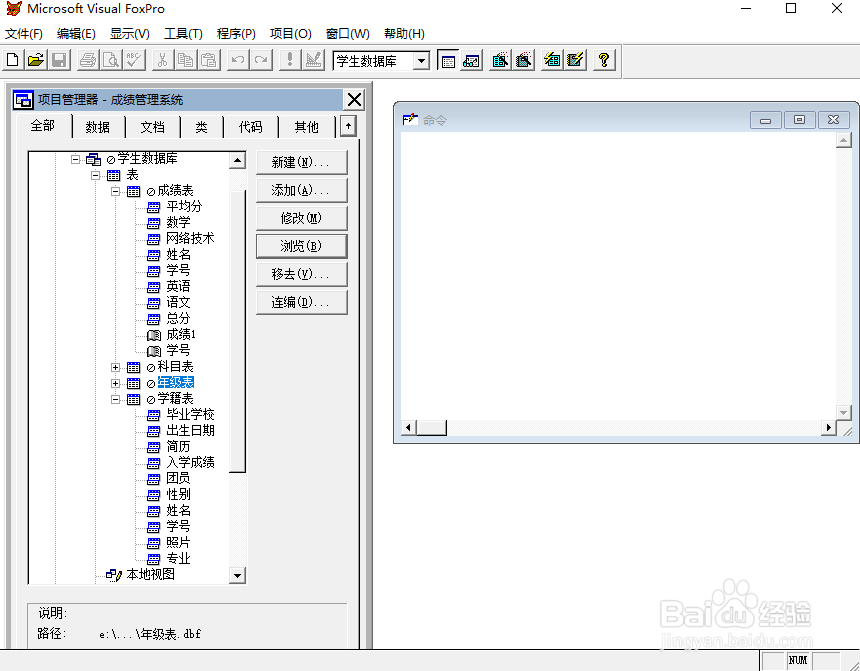Switch to the 代码 tab
This screenshot has width=860, height=671.
click(251, 127)
